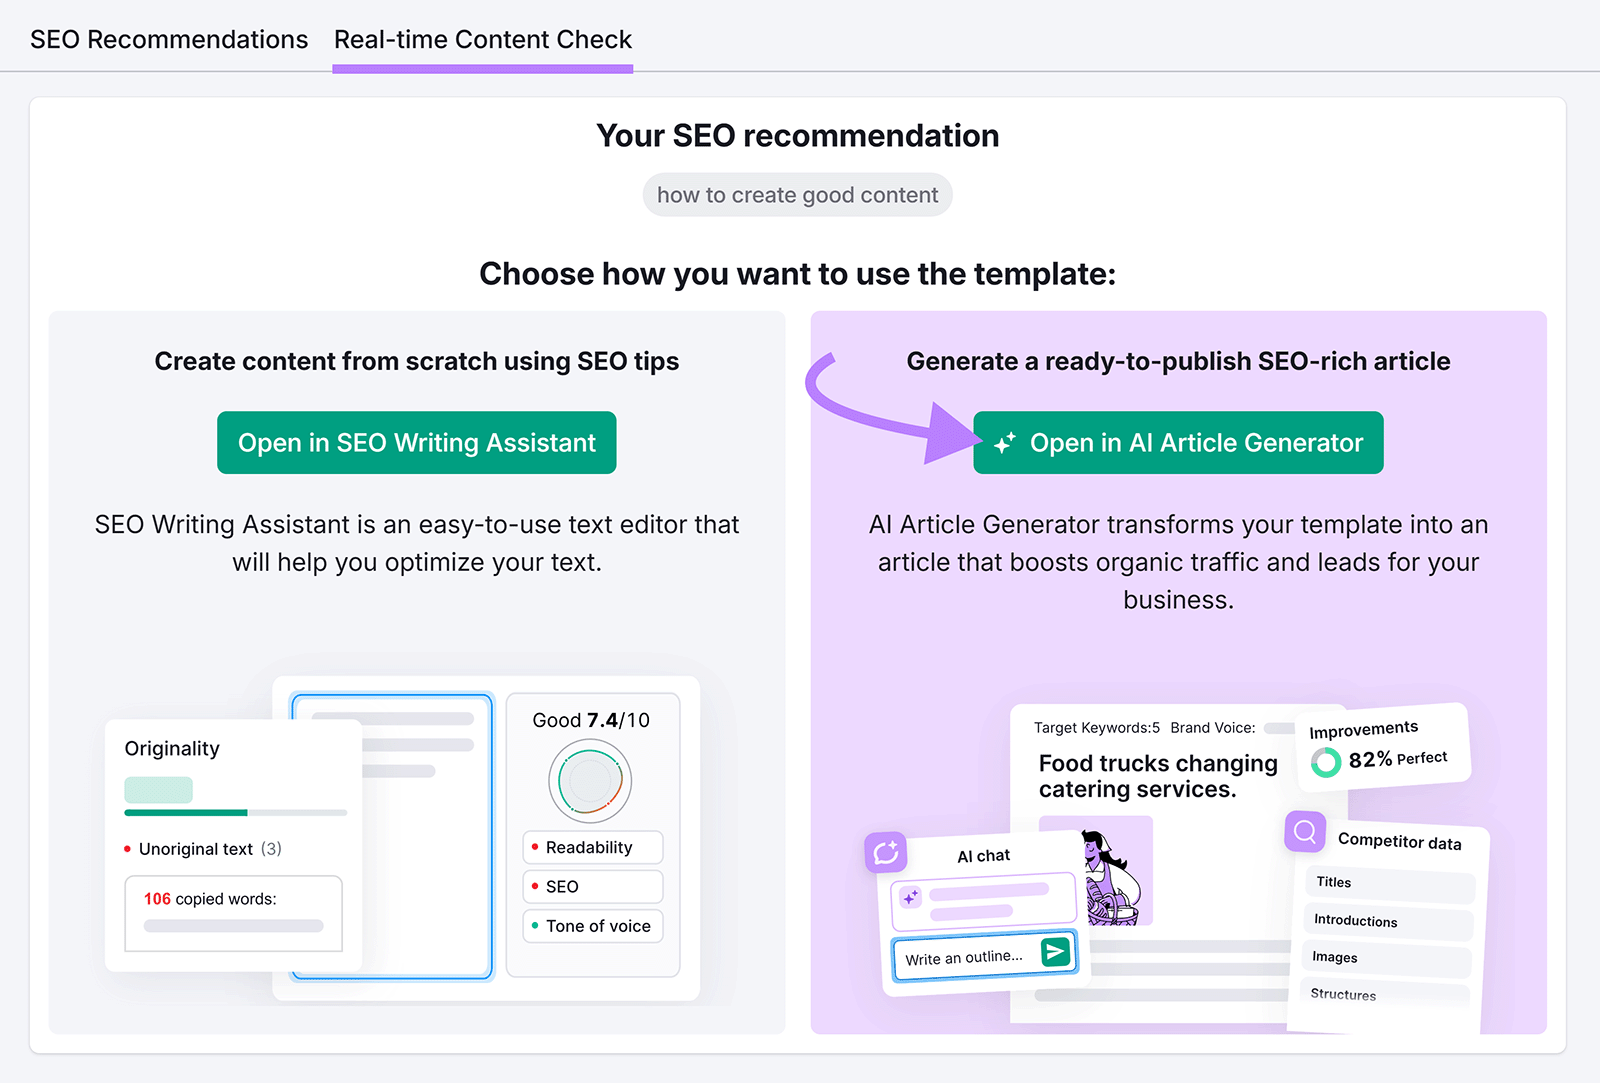The image size is (1600, 1083).
Task: Toggle the green dot on Tone of voice
Action: pyautogui.click(x=537, y=926)
